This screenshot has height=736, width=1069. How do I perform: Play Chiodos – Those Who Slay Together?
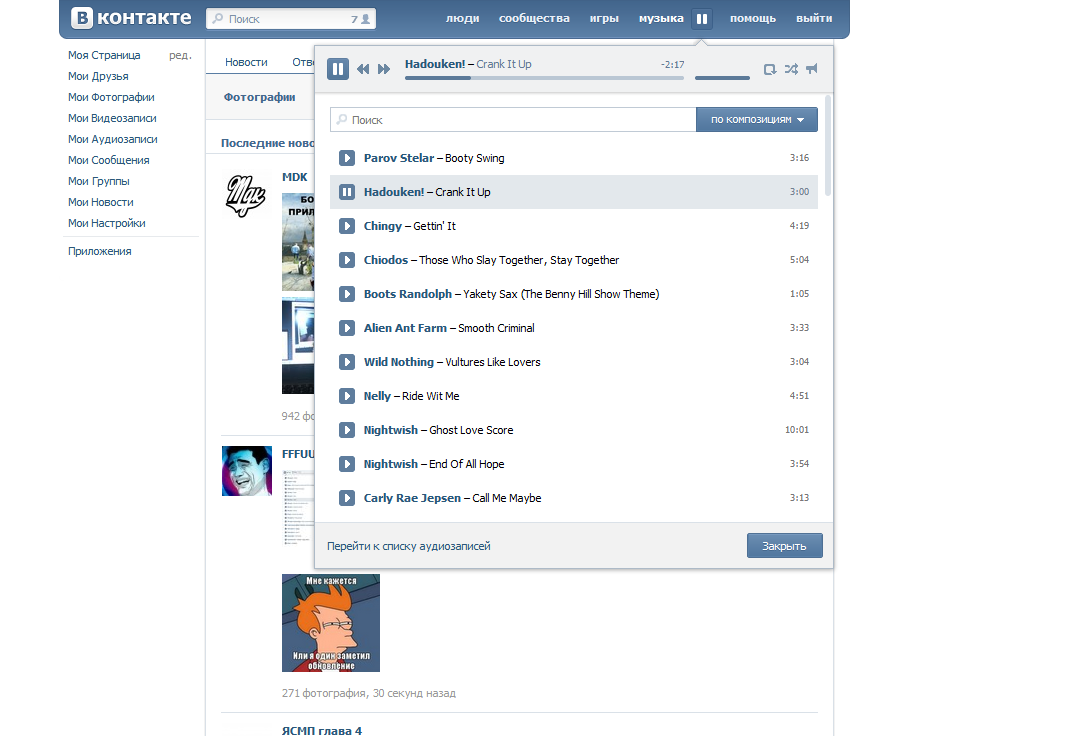[x=347, y=260]
